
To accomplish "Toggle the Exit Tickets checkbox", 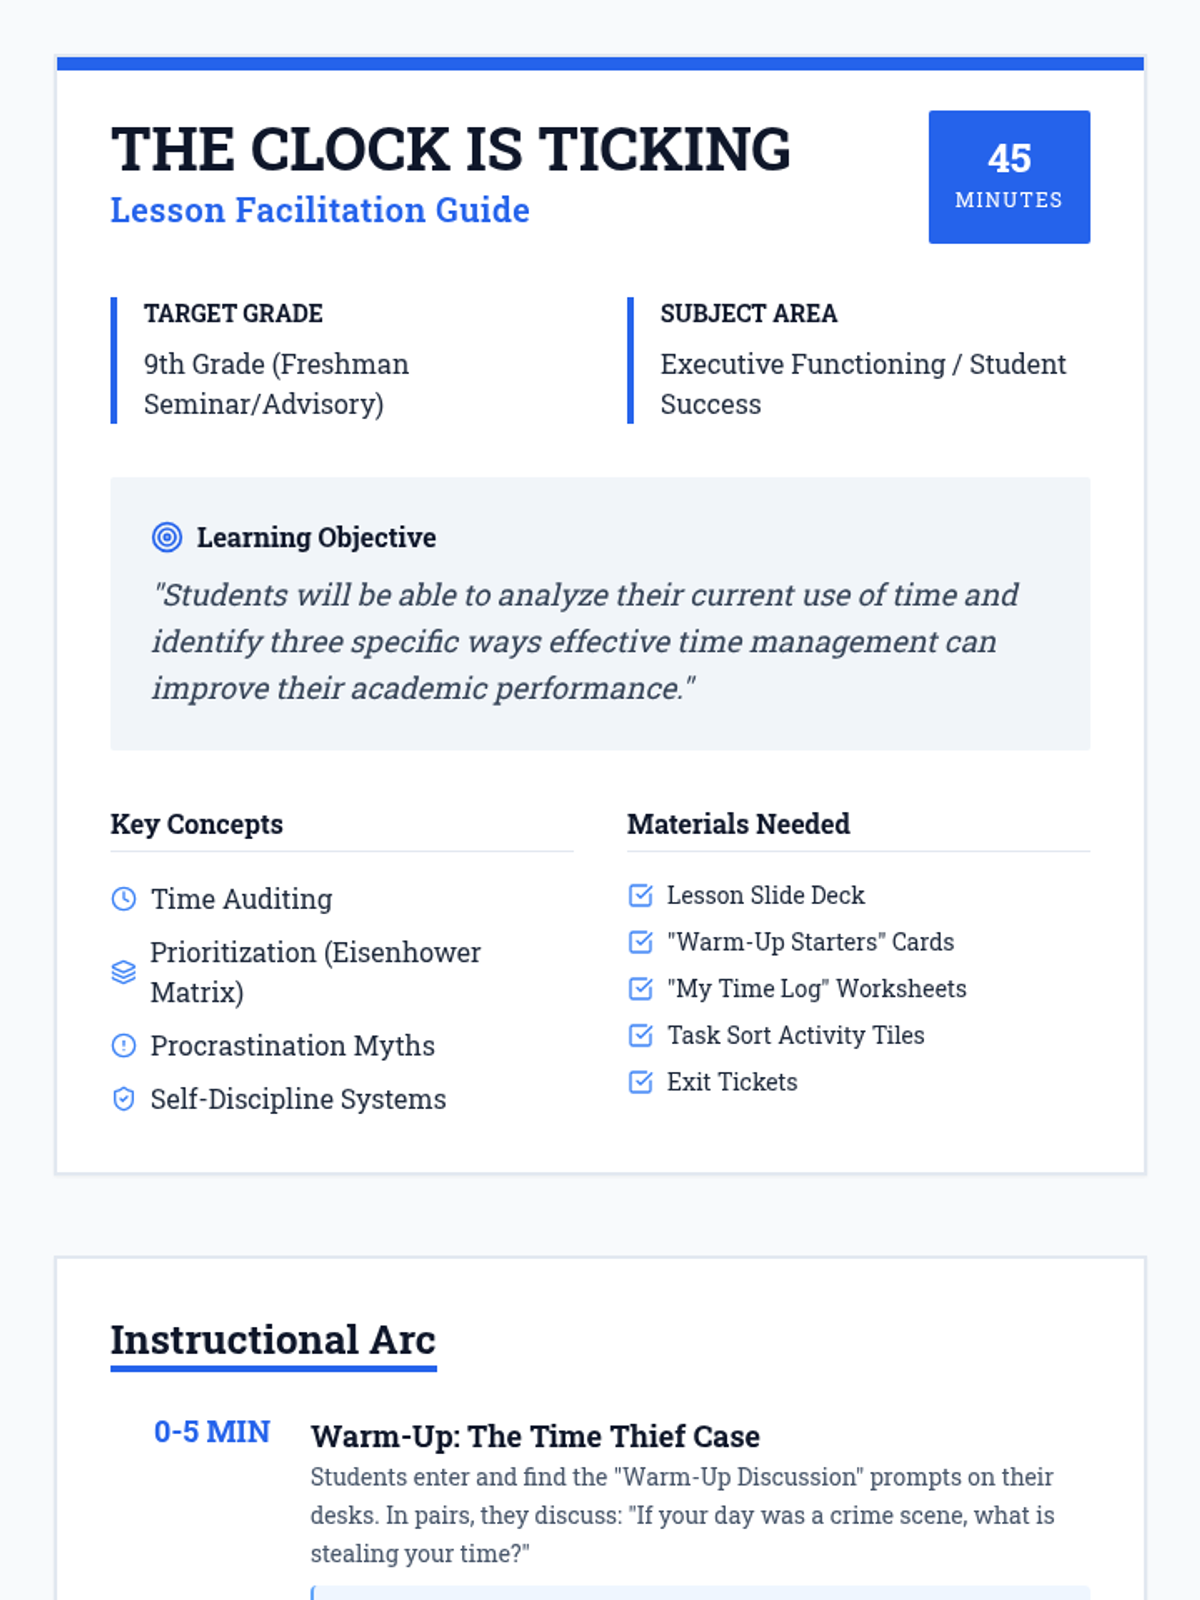I will click(x=640, y=1082).
